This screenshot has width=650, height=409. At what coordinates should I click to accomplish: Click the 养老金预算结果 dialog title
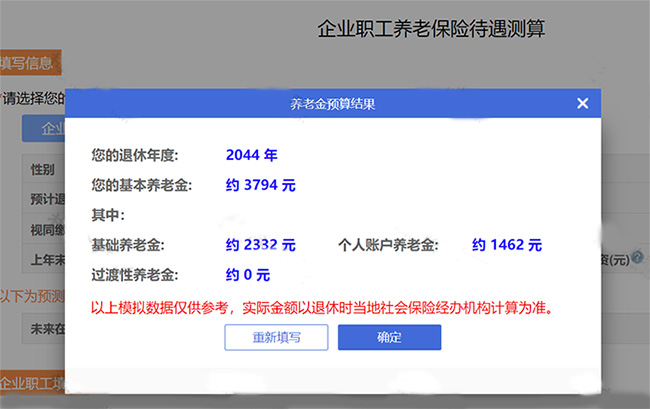pos(332,103)
